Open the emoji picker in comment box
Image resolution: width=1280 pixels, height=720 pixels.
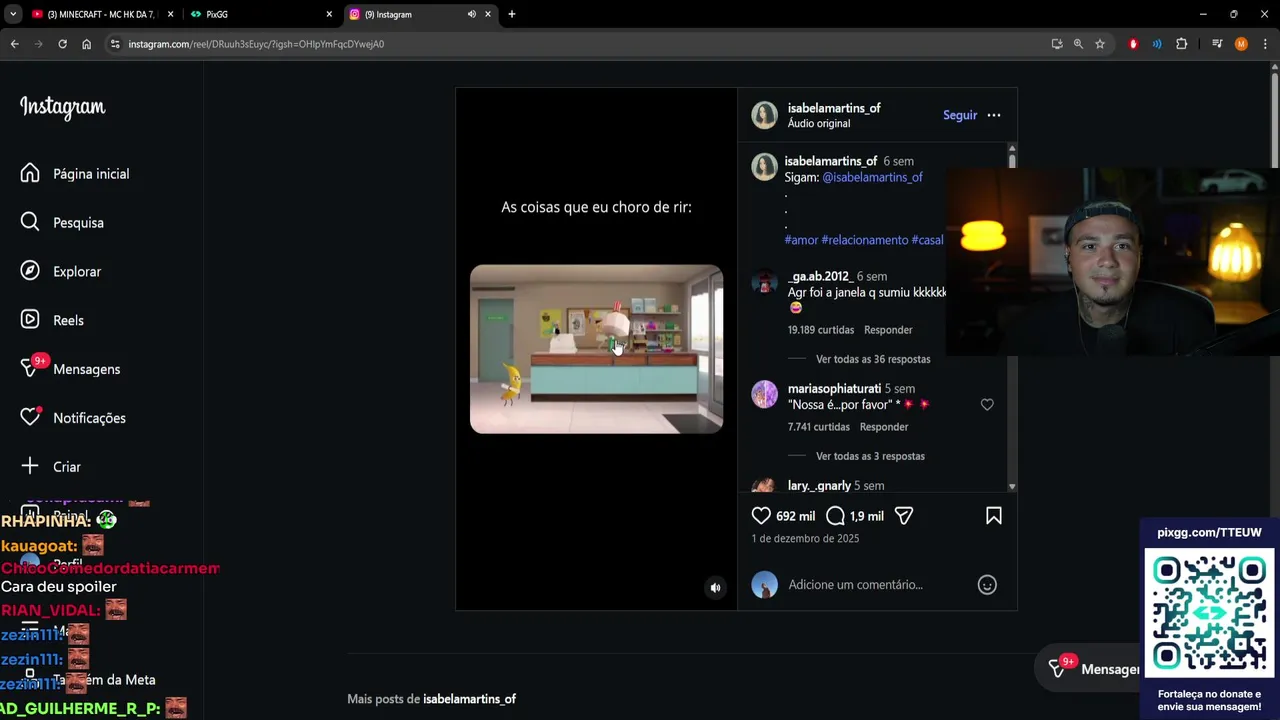(x=987, y=585)
